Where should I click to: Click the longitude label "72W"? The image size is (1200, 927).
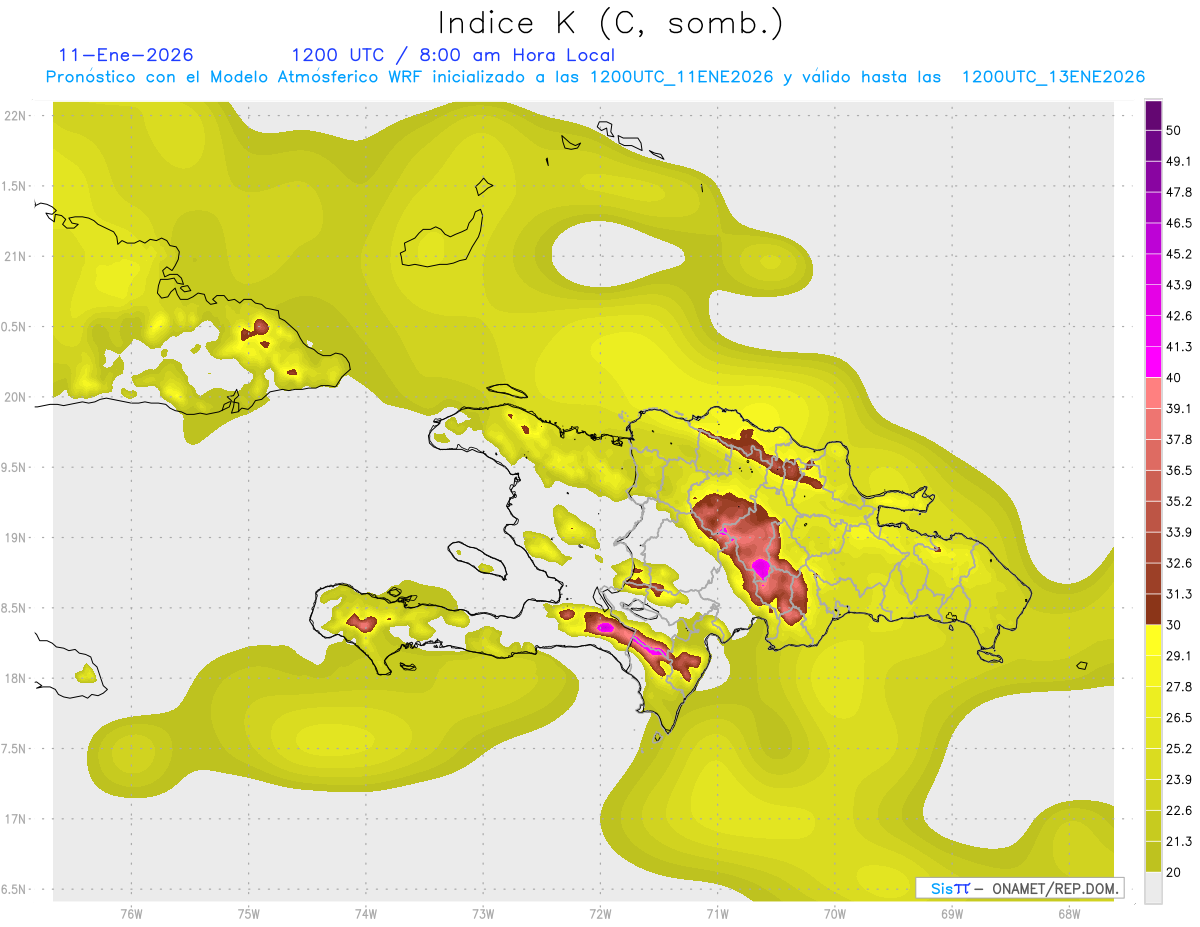click(600, 914)
